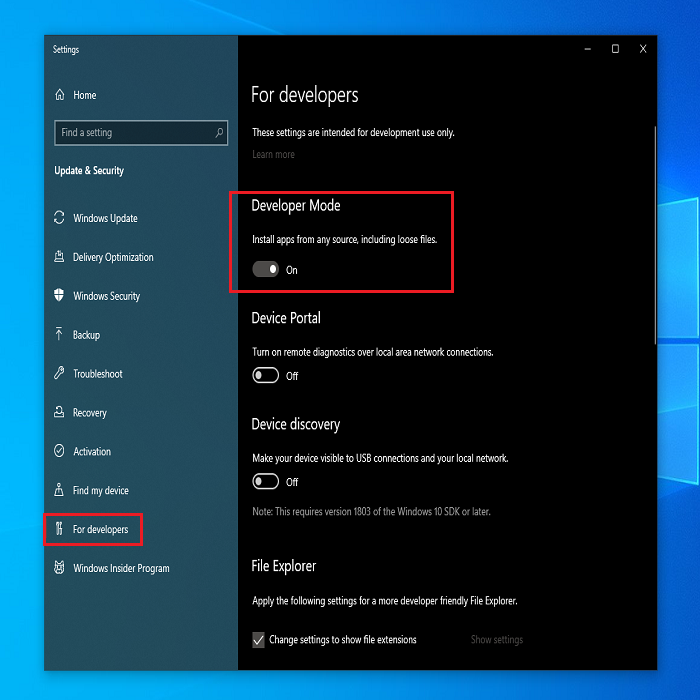The image size is (700, 700).
Task: Click the Home icon in sidebar
Action: point(60,95)
